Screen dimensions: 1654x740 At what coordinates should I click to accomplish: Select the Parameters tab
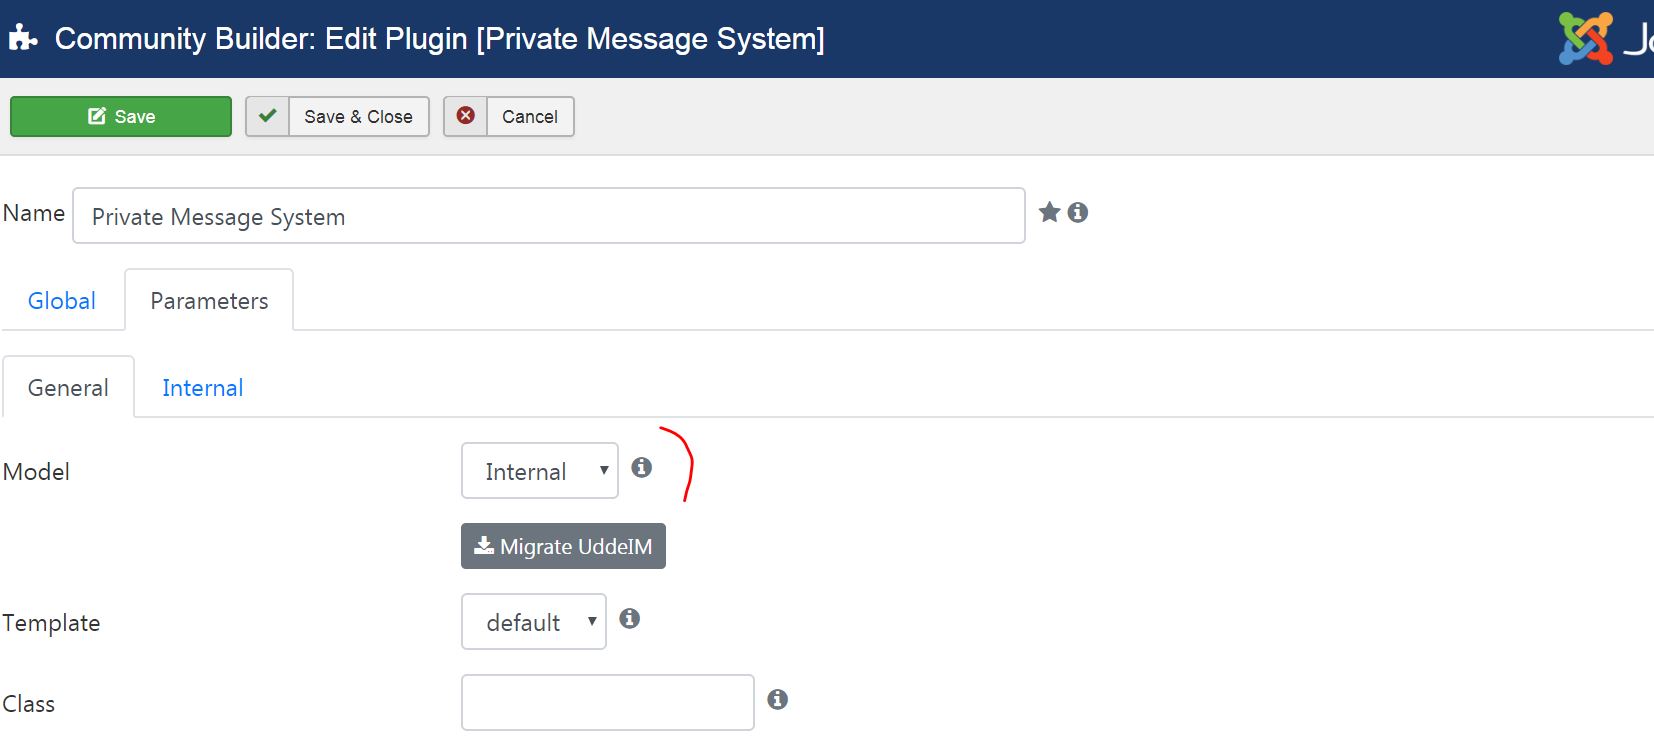coord(209,300)
